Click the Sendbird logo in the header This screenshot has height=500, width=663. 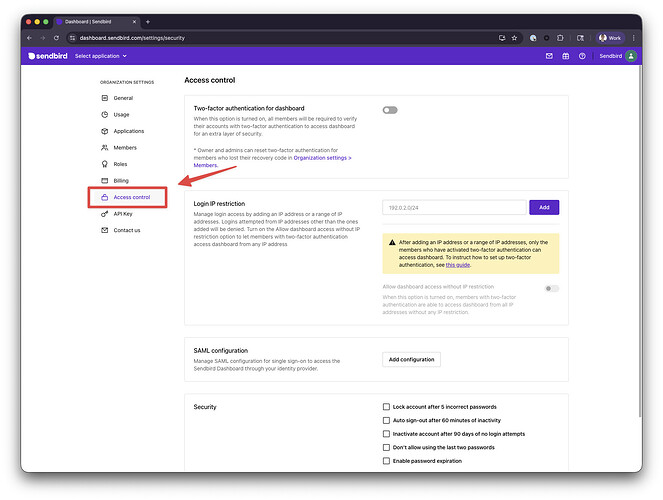click(48, 56)
